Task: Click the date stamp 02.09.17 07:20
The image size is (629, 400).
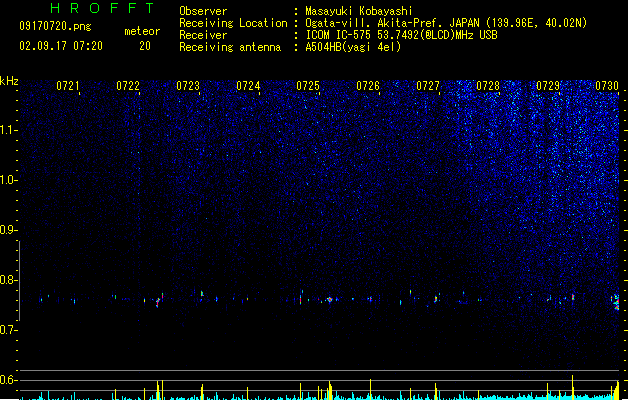Action: tap(61, 46)
